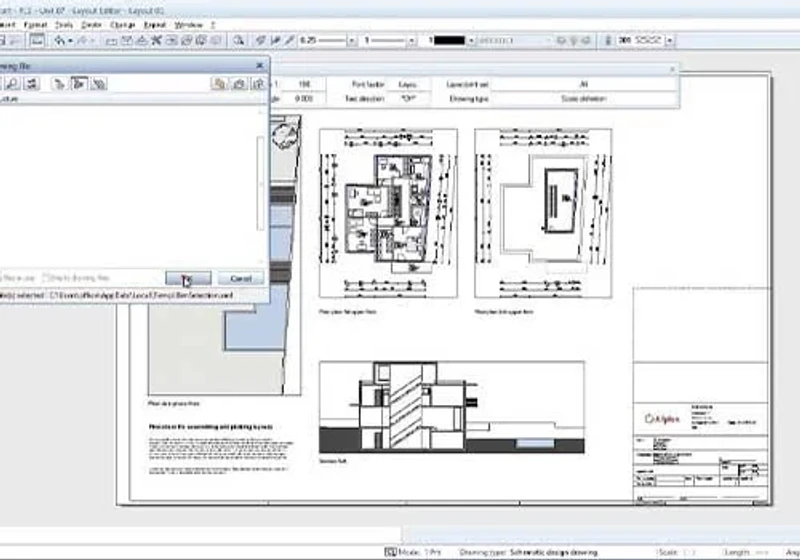
Task: Confirm the dialog with the OK button
Action: pyautogui.click(x=188, y=278)
